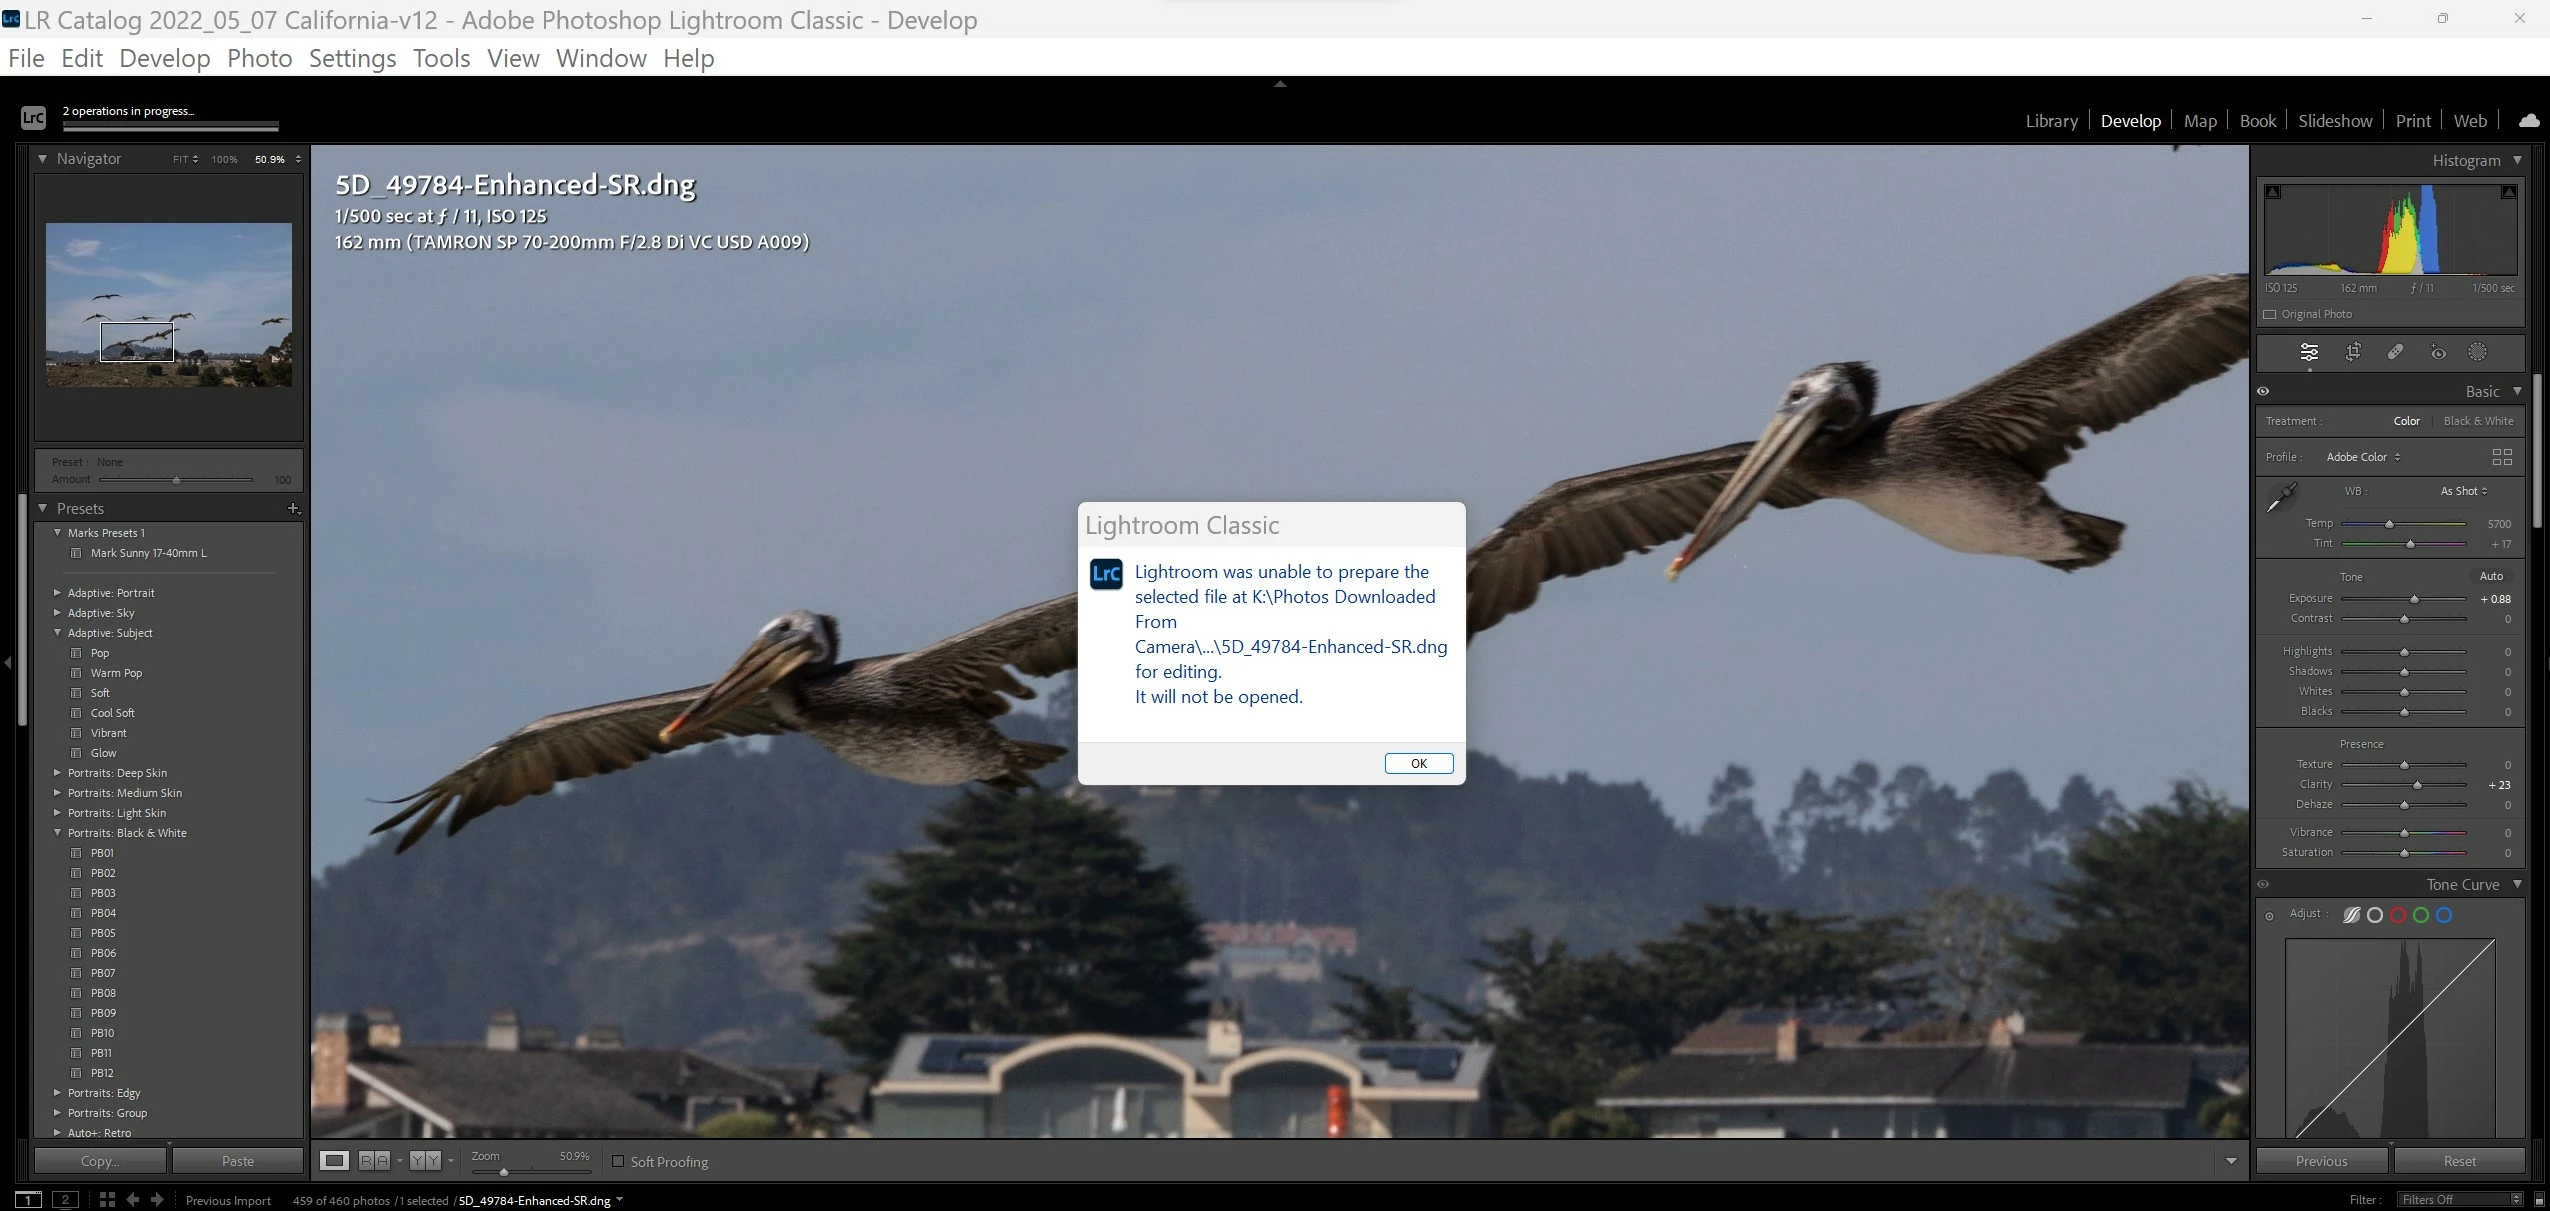Enable the Soft Proofing checkbox
The width and height of the screenshot is (2550, 1211).
[618, 1161]
